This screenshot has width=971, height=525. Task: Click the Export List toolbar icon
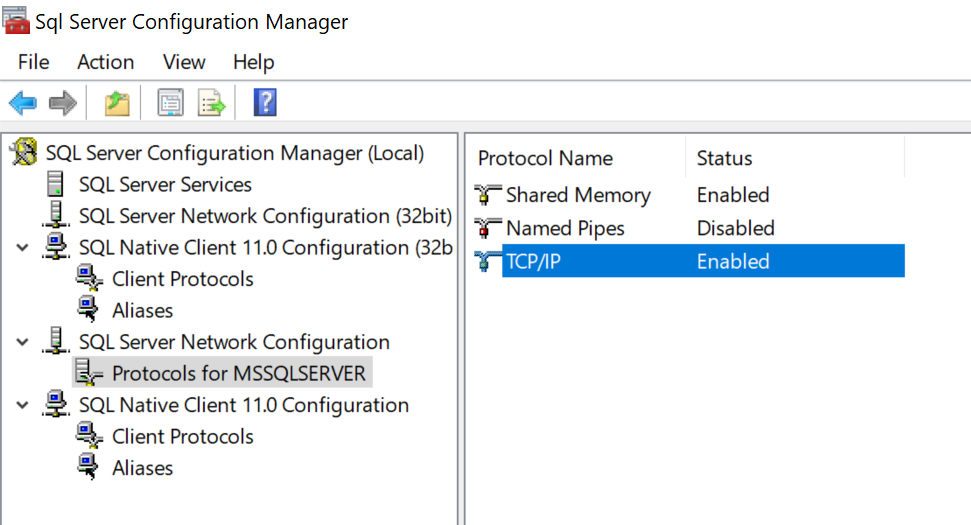point(211,102)
